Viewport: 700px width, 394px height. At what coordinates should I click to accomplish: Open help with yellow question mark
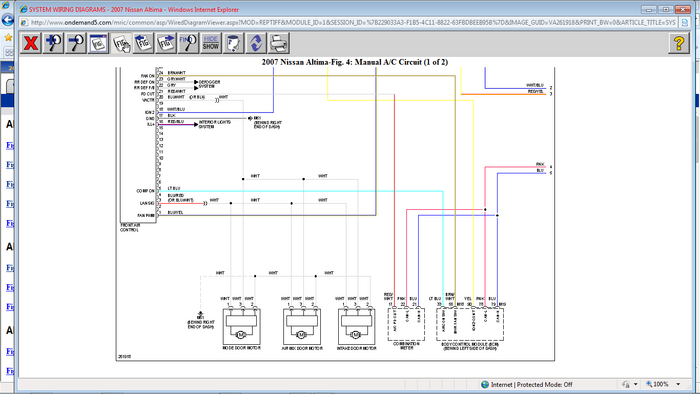[679, 43]
